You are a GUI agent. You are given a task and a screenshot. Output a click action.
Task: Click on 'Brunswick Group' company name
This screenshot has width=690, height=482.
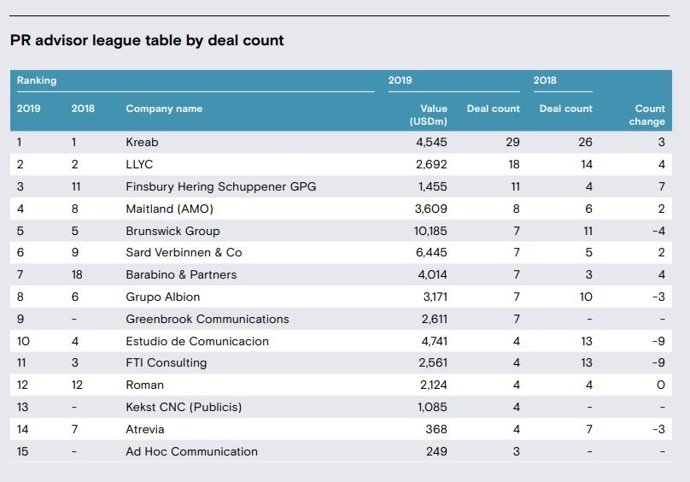(x=173, y=231)
